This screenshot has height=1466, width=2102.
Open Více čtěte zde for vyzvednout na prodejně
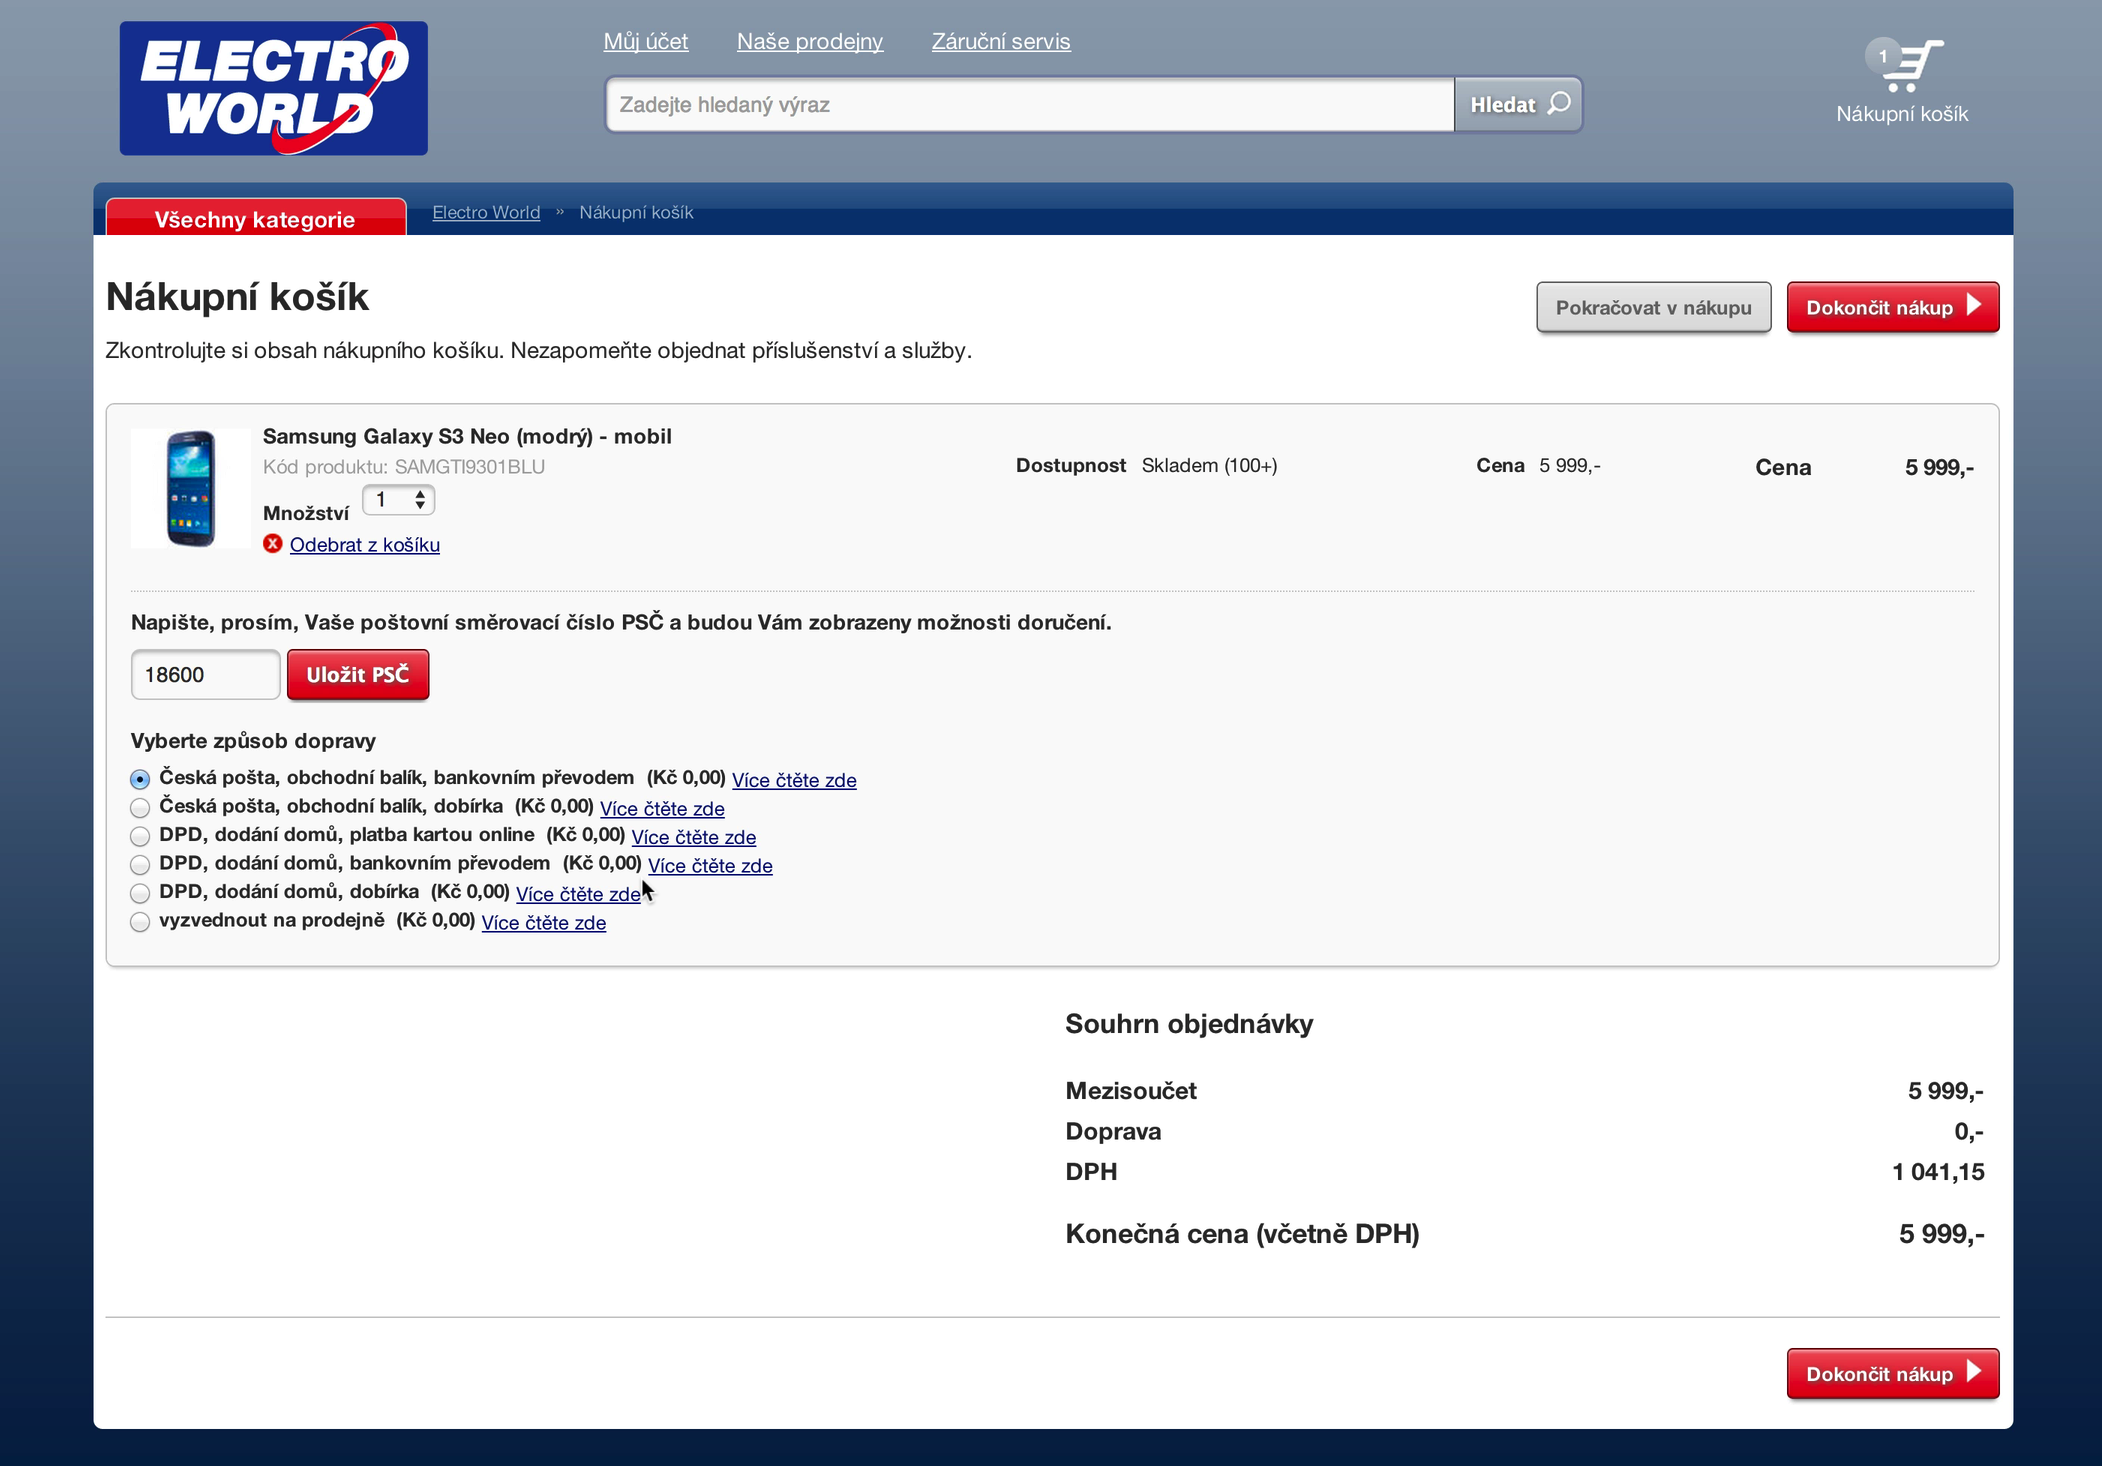click(544, 923)
